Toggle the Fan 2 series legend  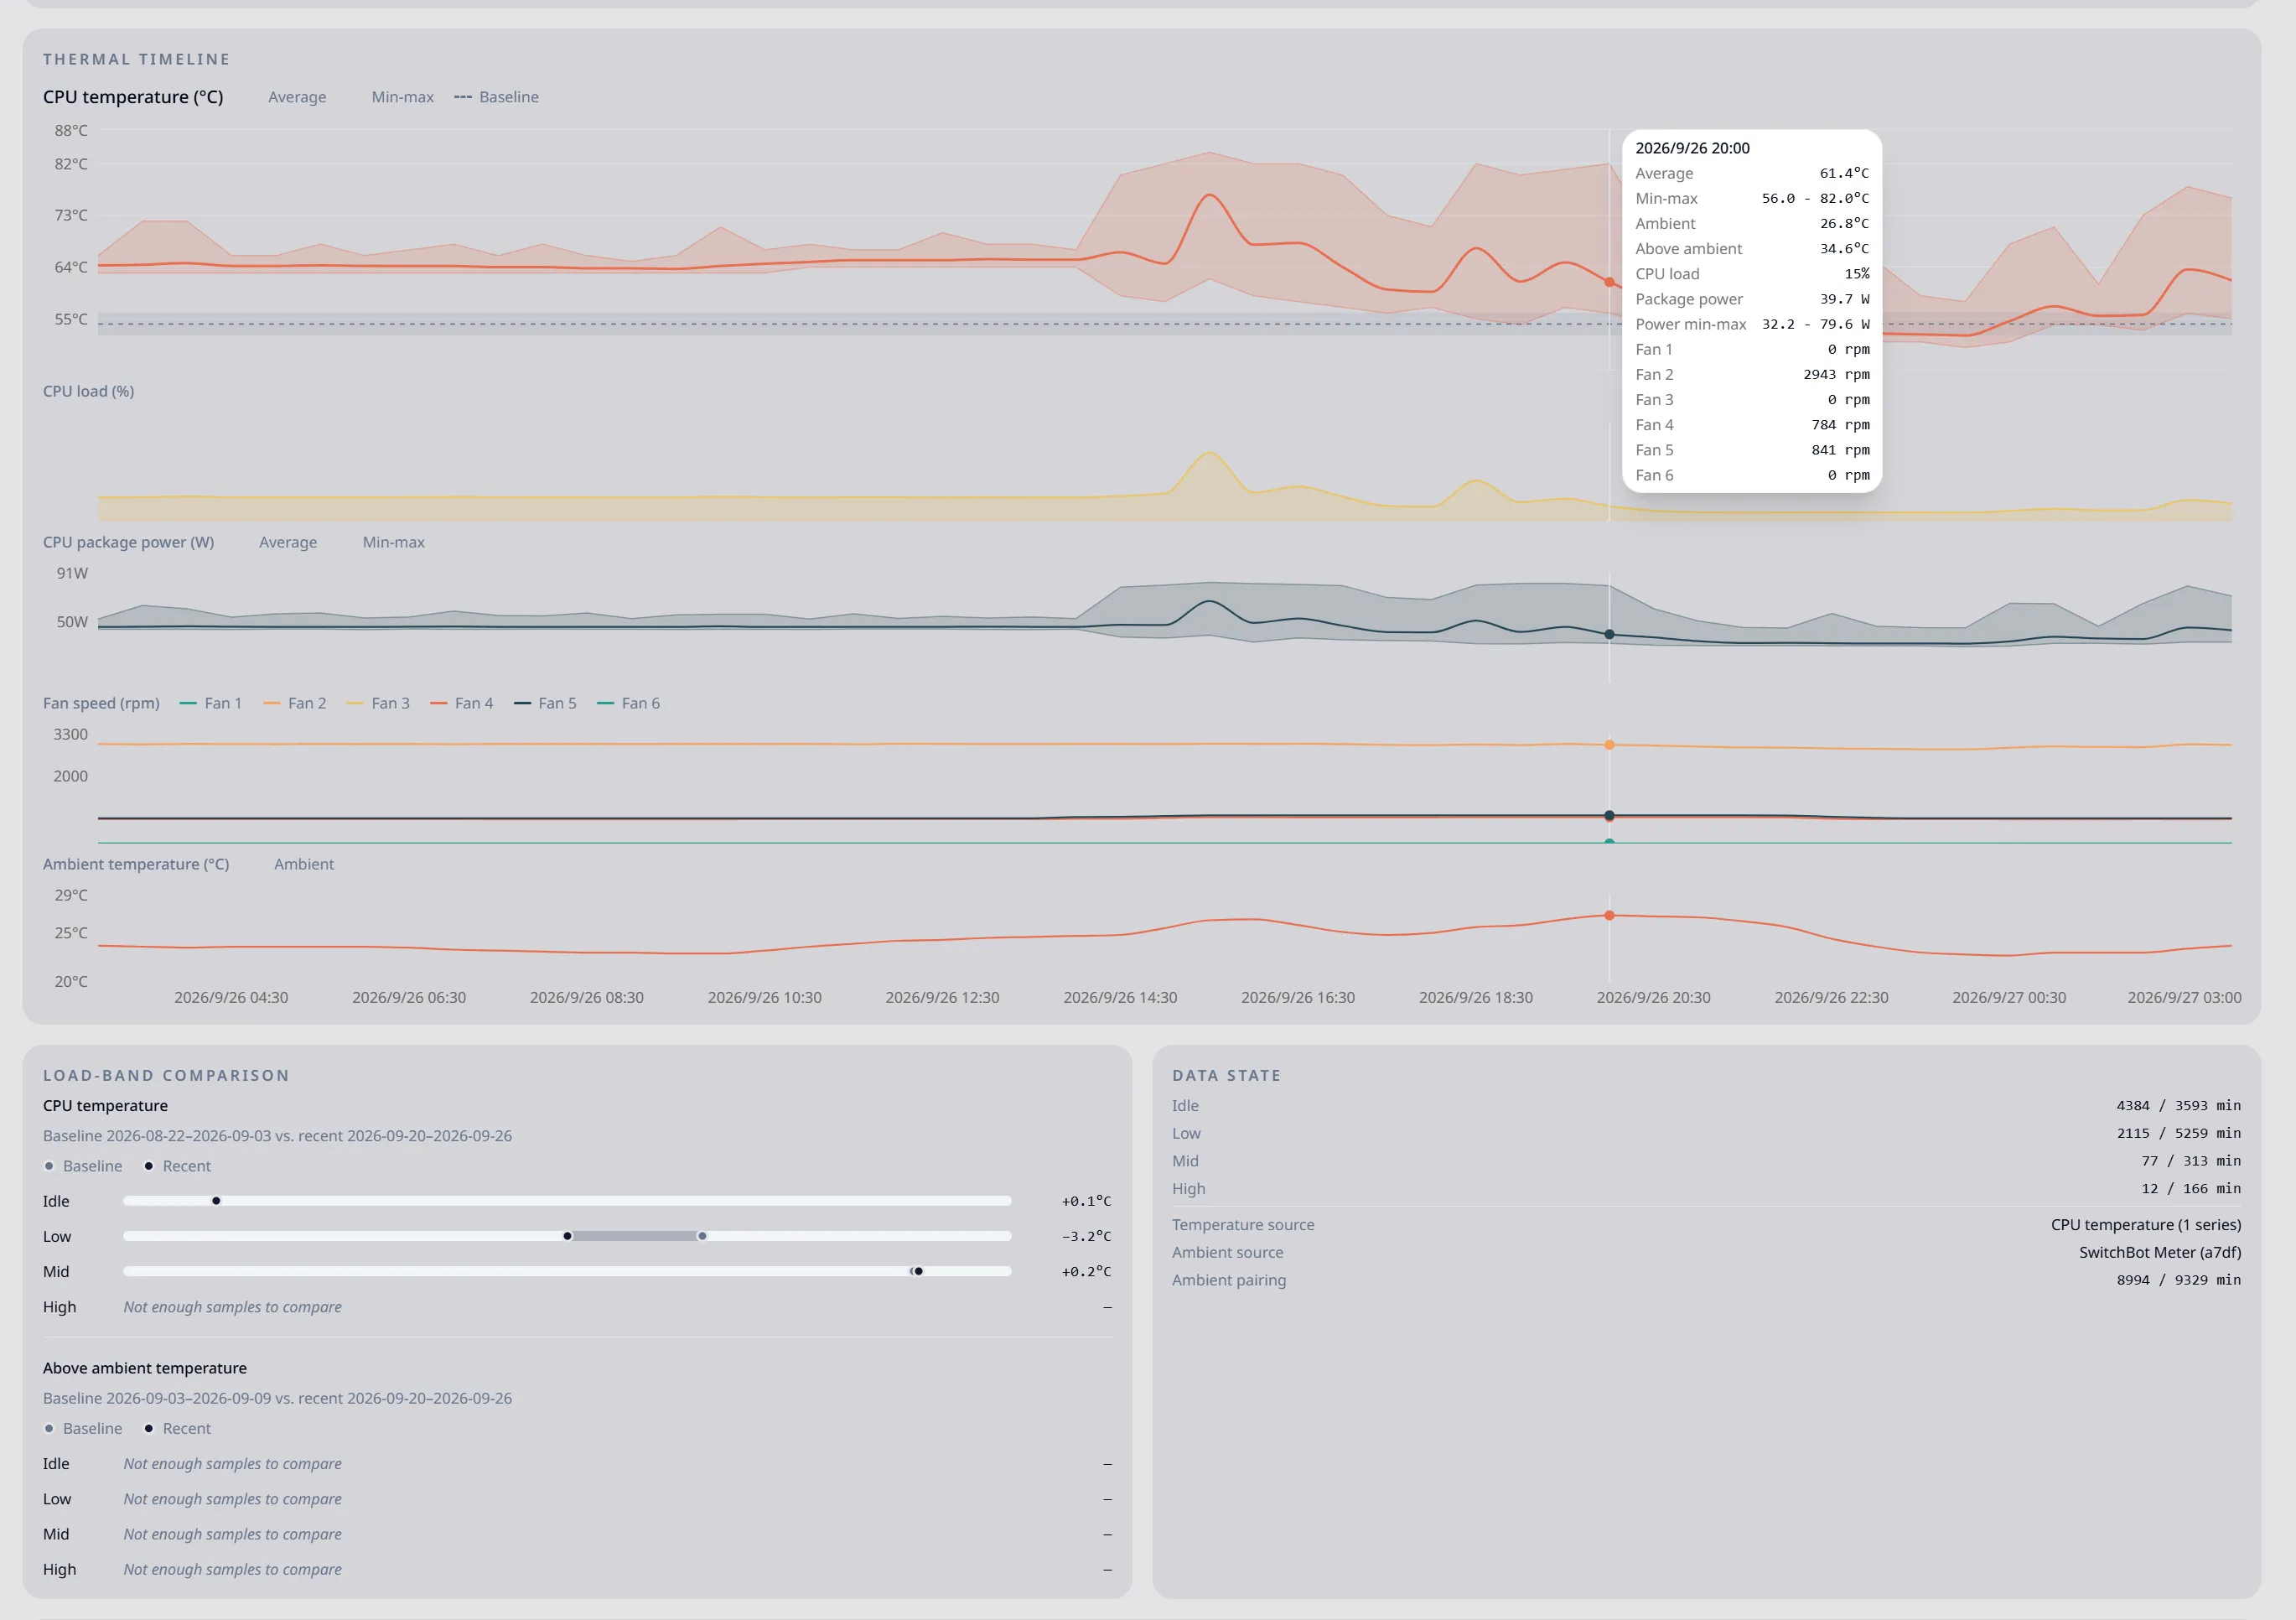[295, 703]
